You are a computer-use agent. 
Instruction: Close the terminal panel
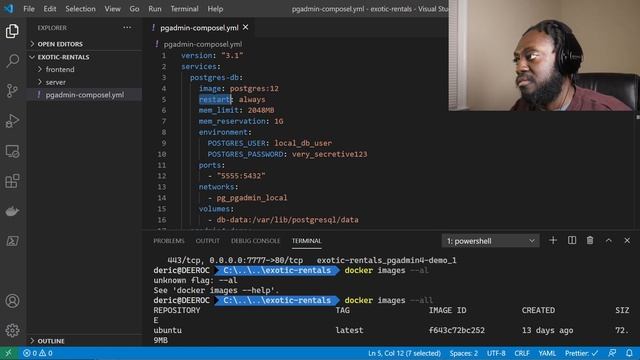[x=627, y=240]
